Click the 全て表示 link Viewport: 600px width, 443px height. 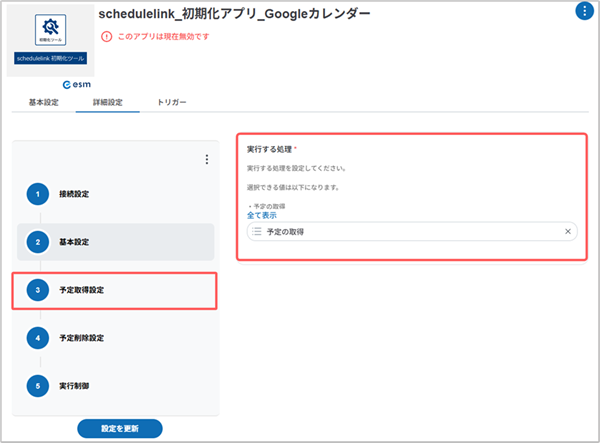coord(262,215)
